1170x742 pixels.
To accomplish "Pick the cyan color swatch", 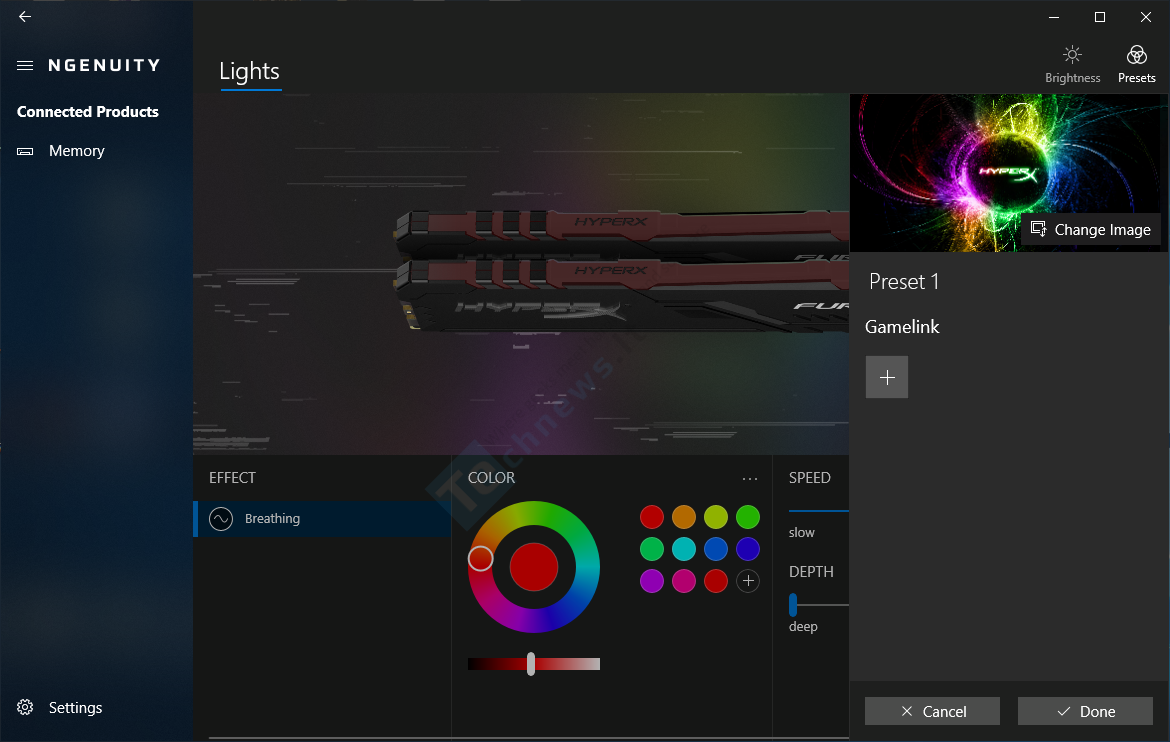I will [x=683, y=549].
